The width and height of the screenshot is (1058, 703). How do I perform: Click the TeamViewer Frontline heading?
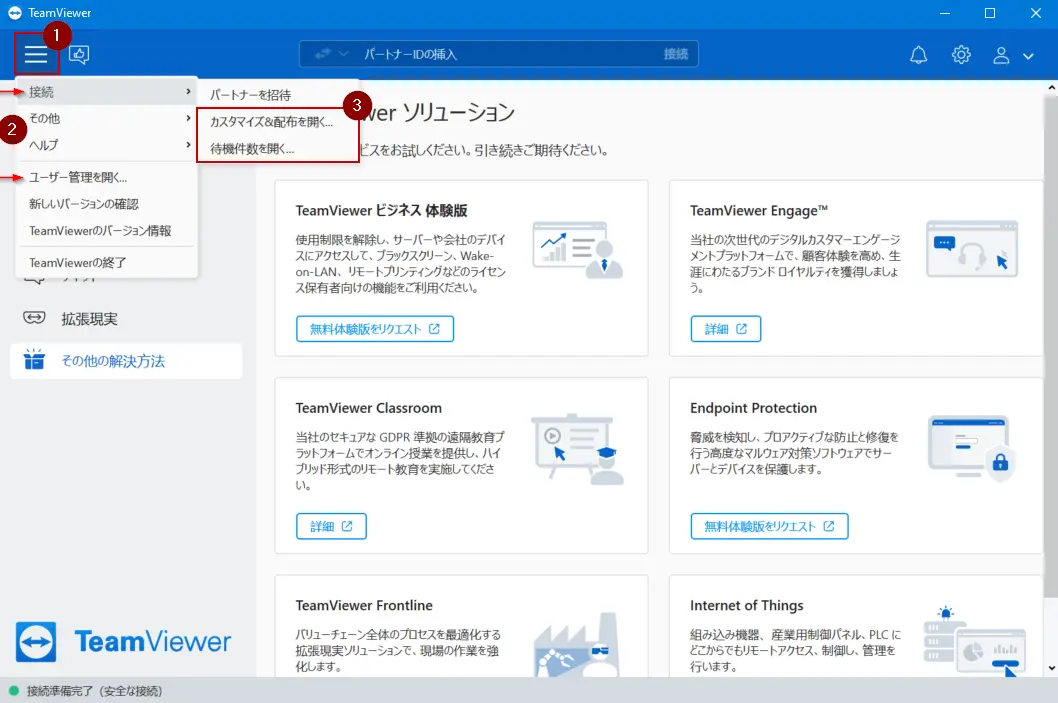point(364,606)
